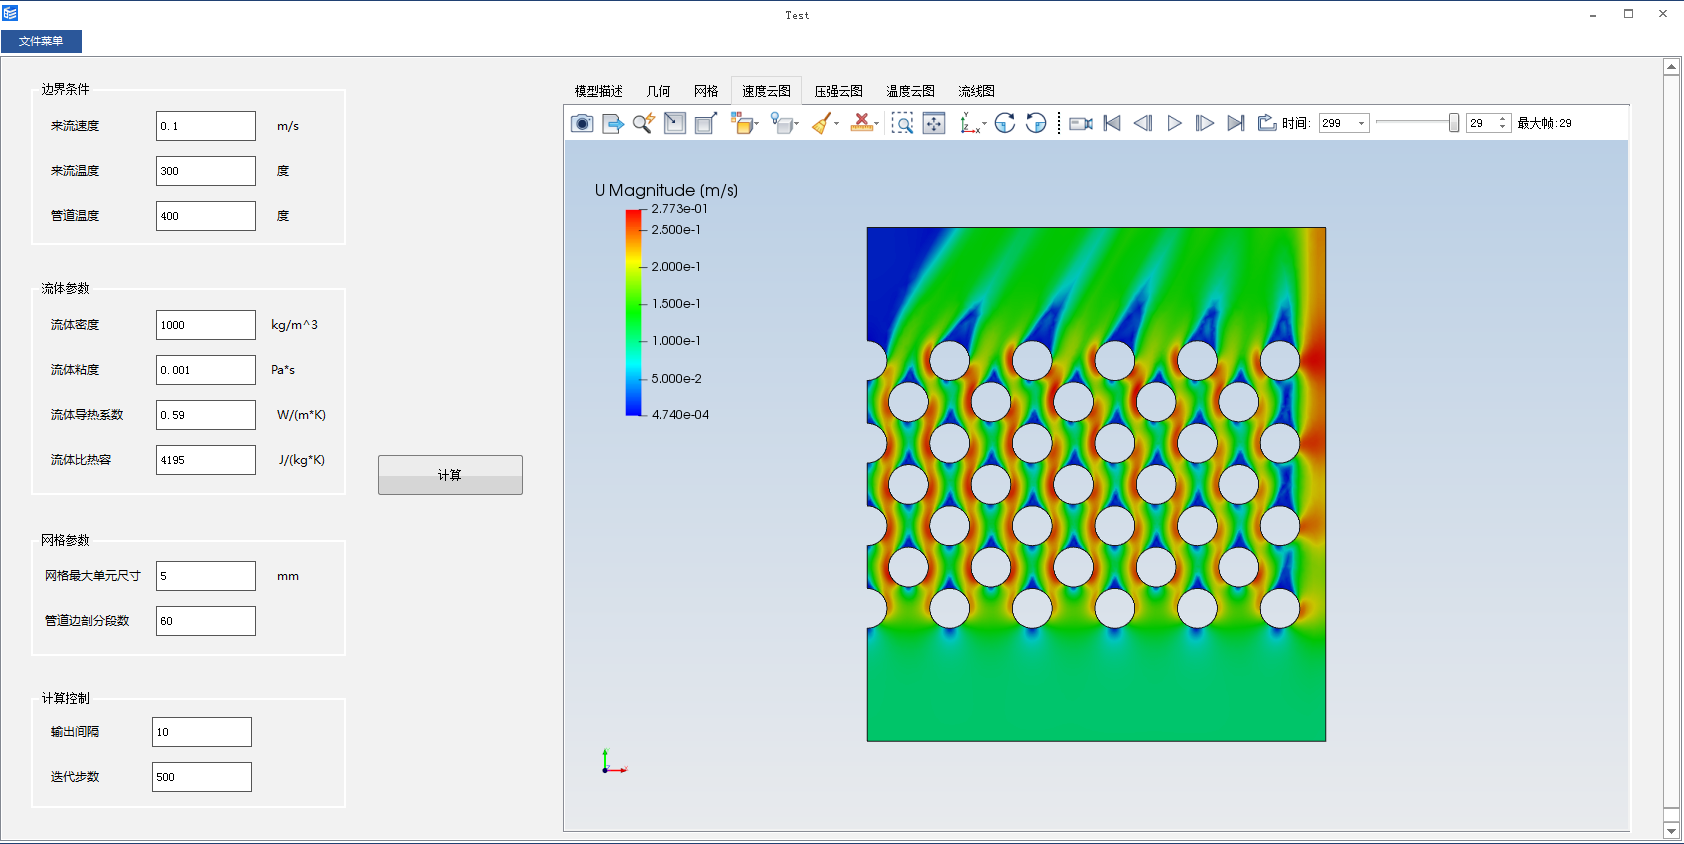Rotate view clockwise icon

click(x=1005, y=123)
